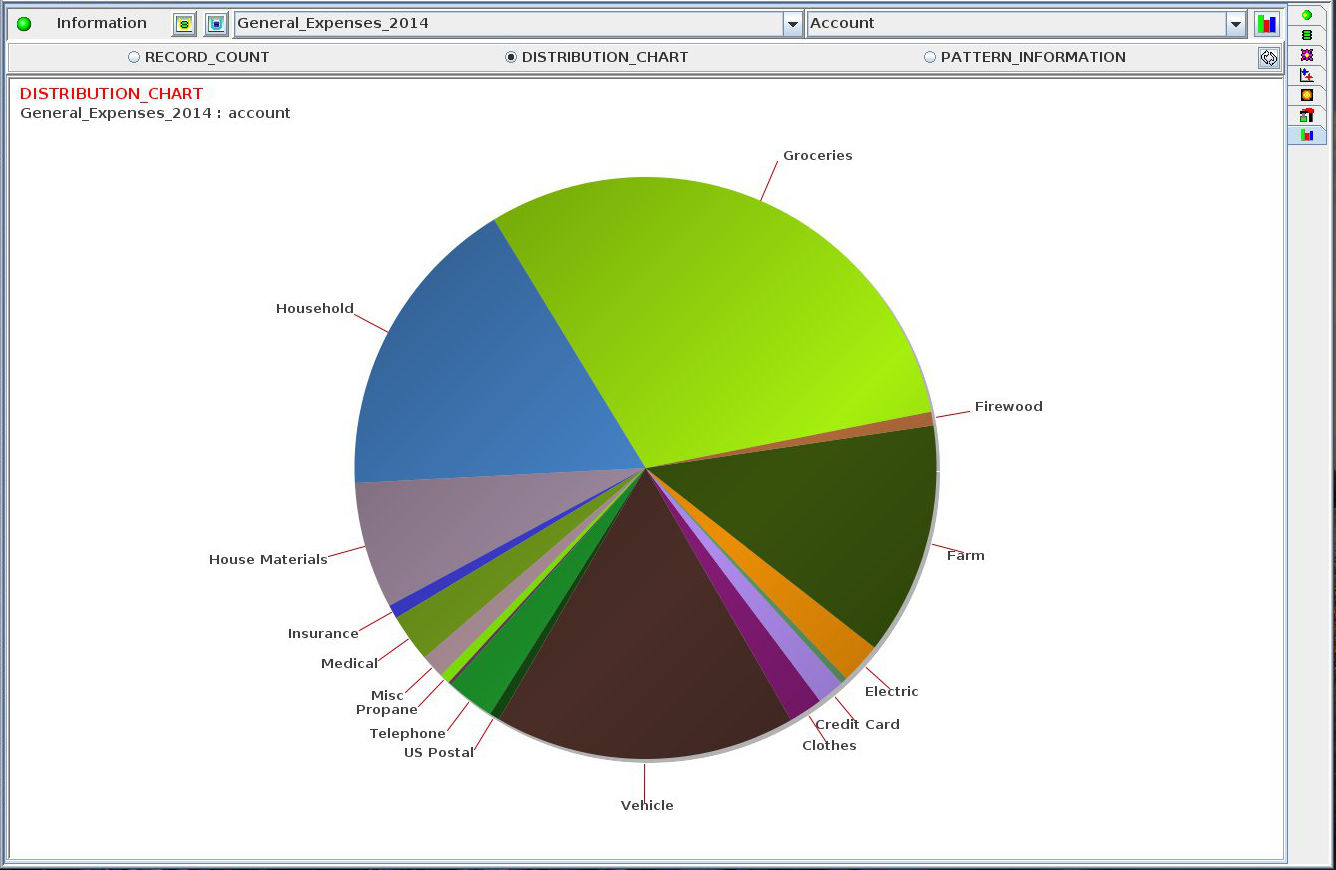Open the scatter plot stars sidebar tab

pos(1306,75)
